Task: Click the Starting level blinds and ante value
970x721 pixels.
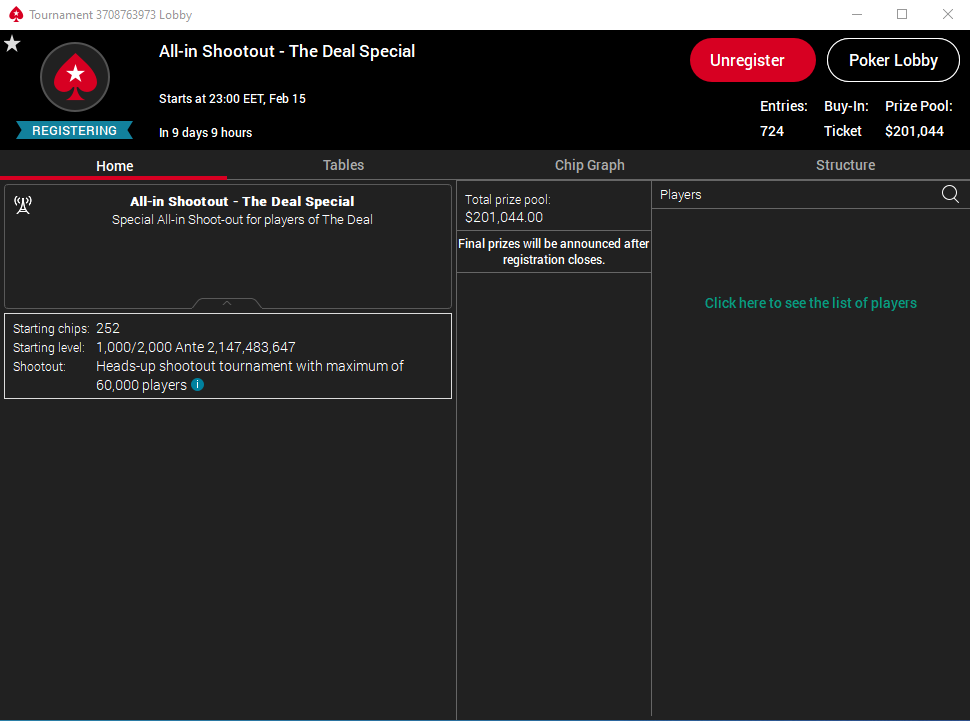Action: [x=195, y=347]
